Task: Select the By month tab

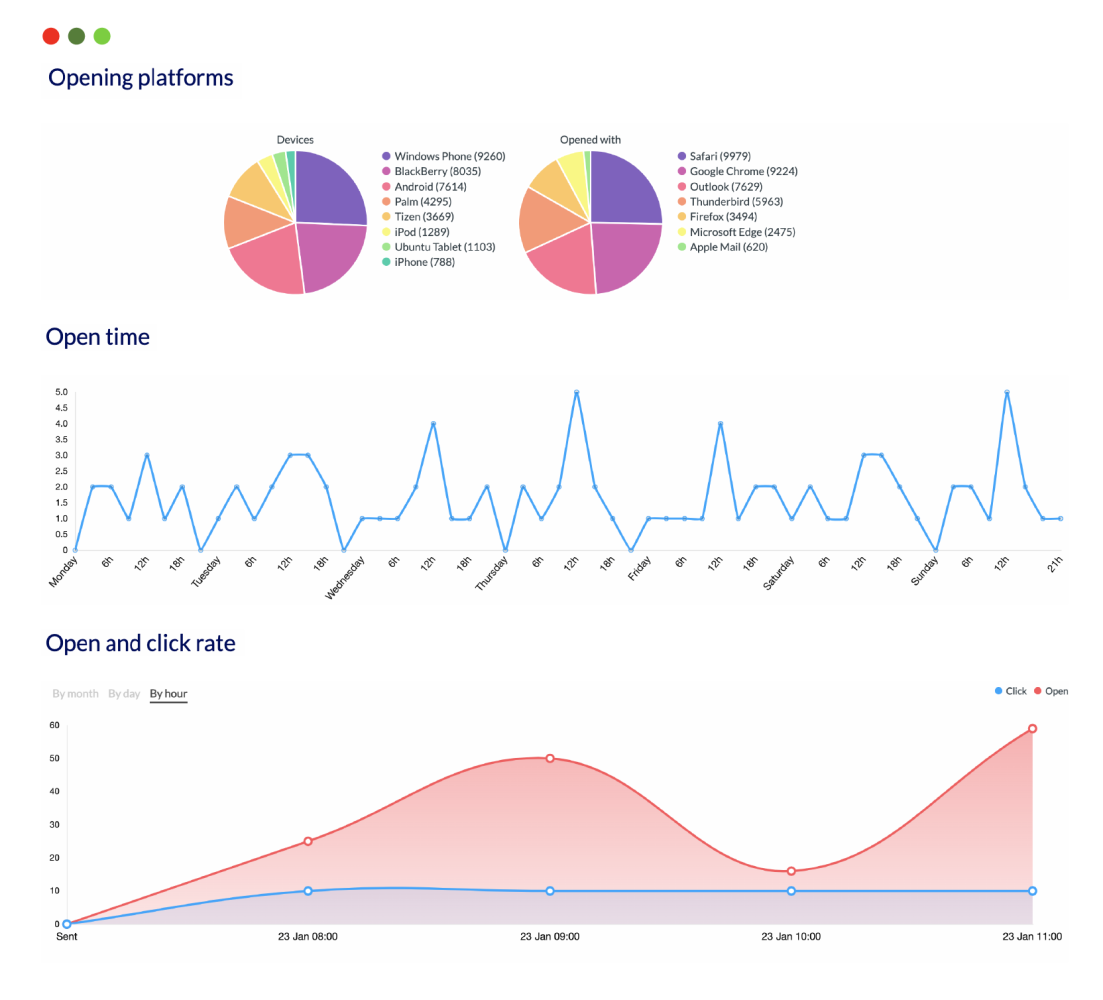Action: [x=75, y=694]
